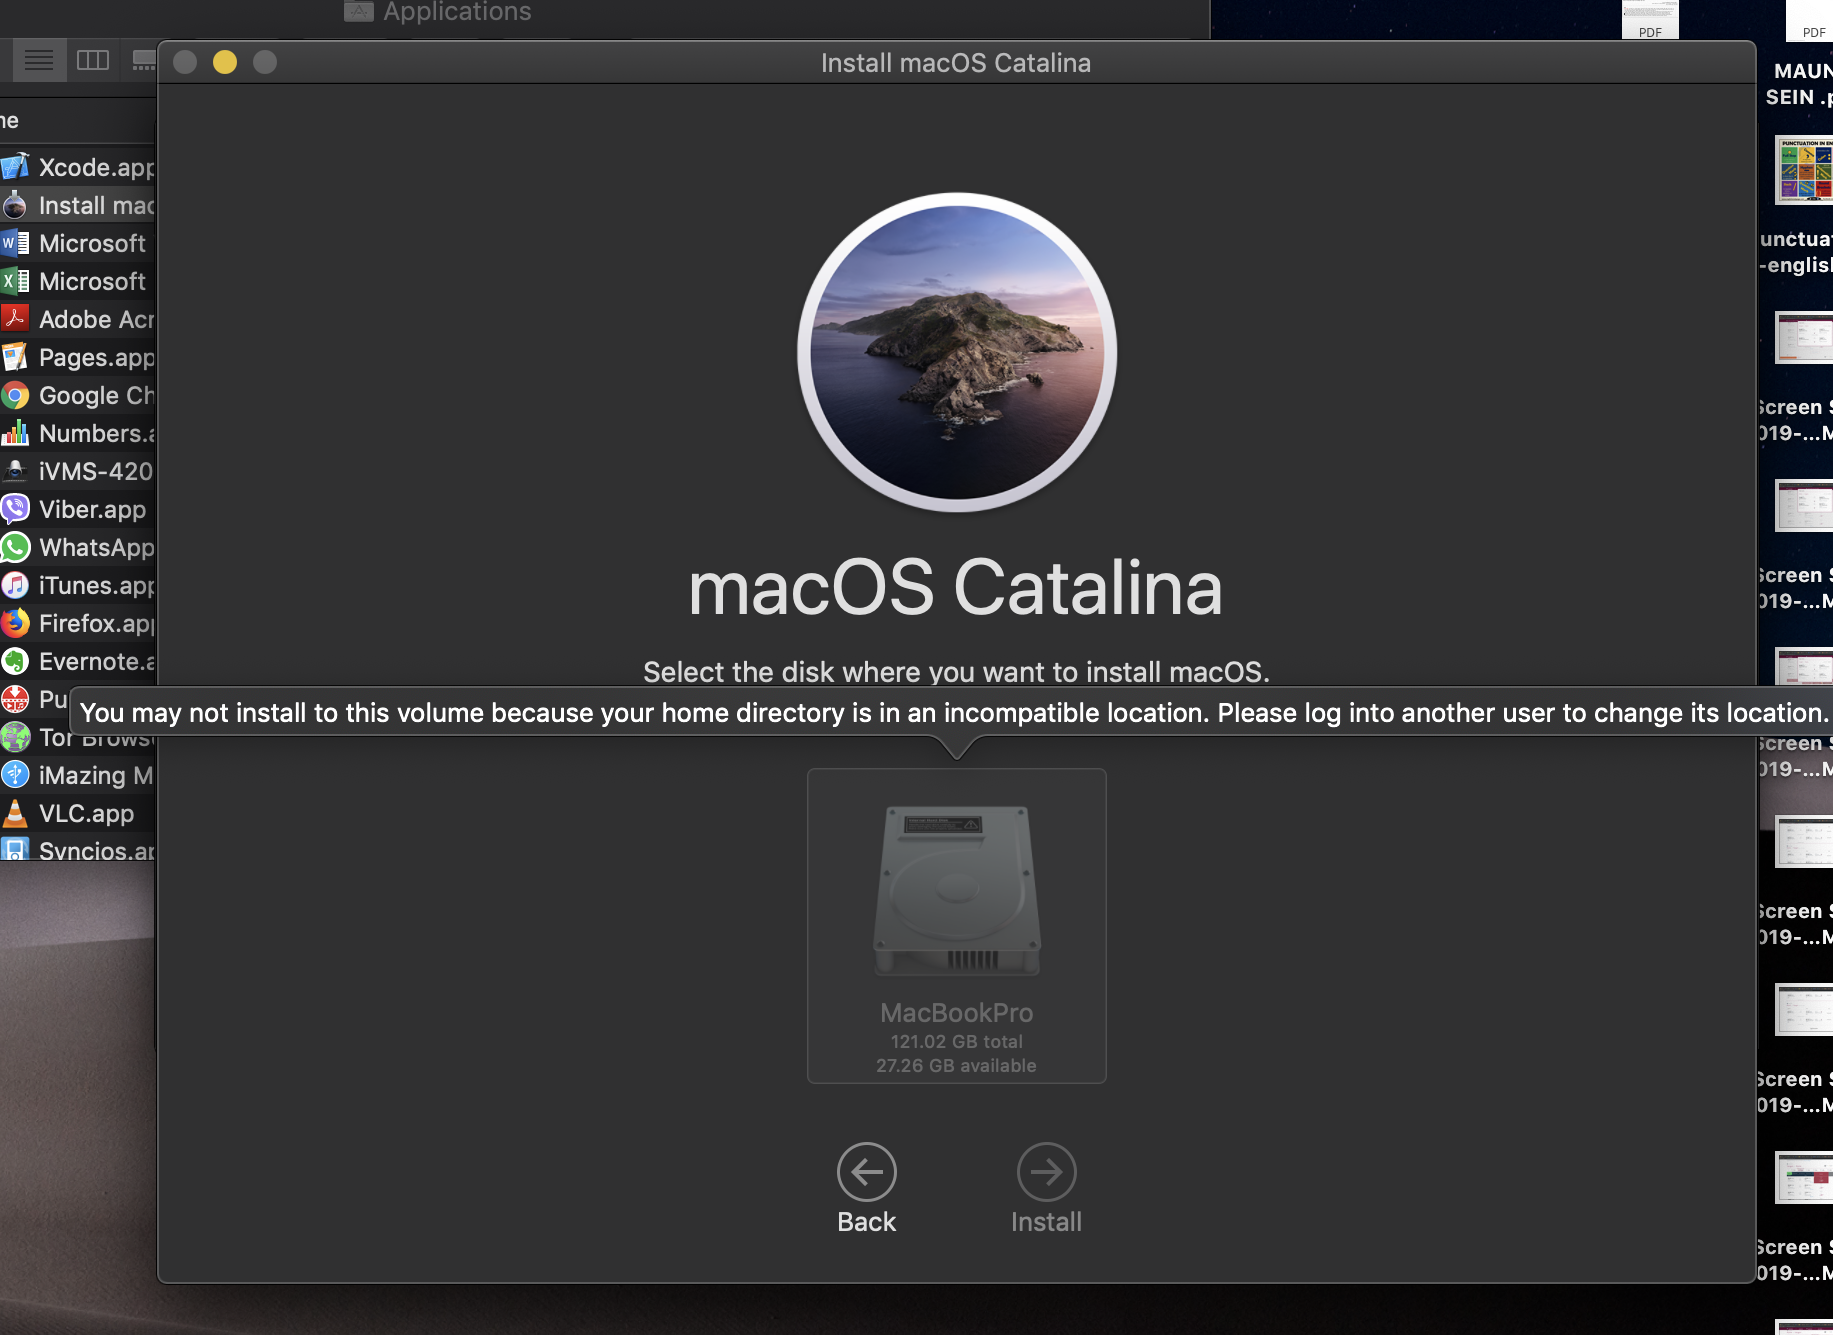
Task: Open the Numbers.app icon in Finder
Action: tap(15, 433)
